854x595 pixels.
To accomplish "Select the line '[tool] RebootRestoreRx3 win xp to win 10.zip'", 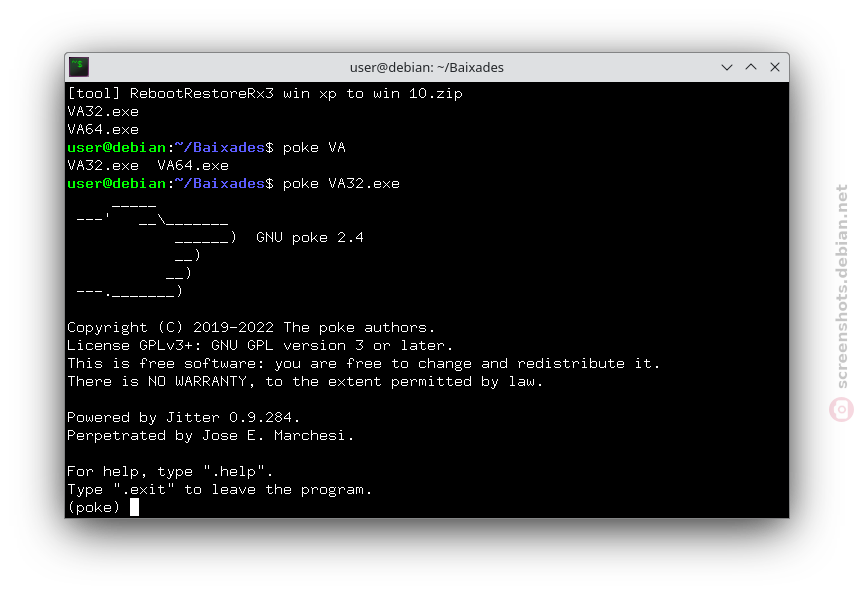I will click(265, 94).
